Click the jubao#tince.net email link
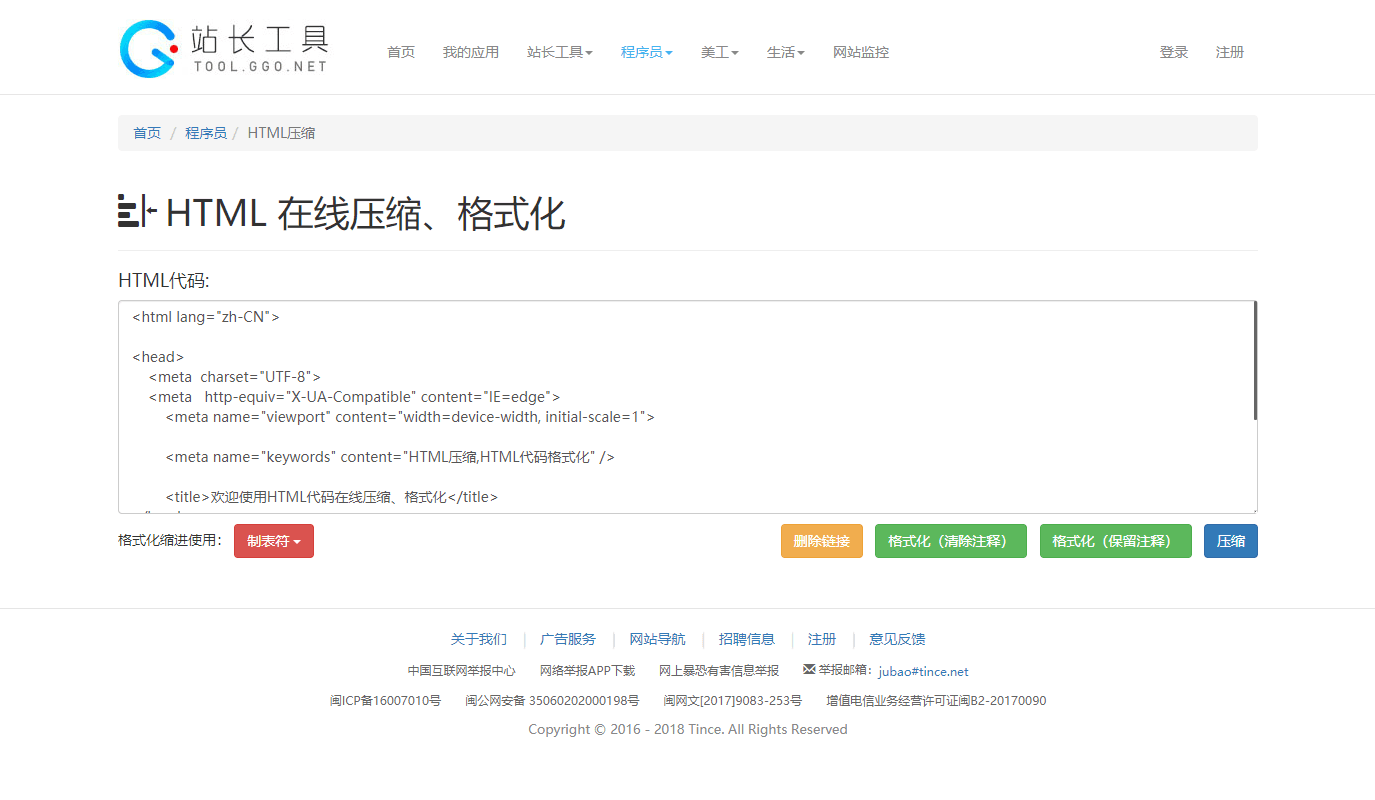This screenshot has width=1375, height=800. [x=923, y=671]
